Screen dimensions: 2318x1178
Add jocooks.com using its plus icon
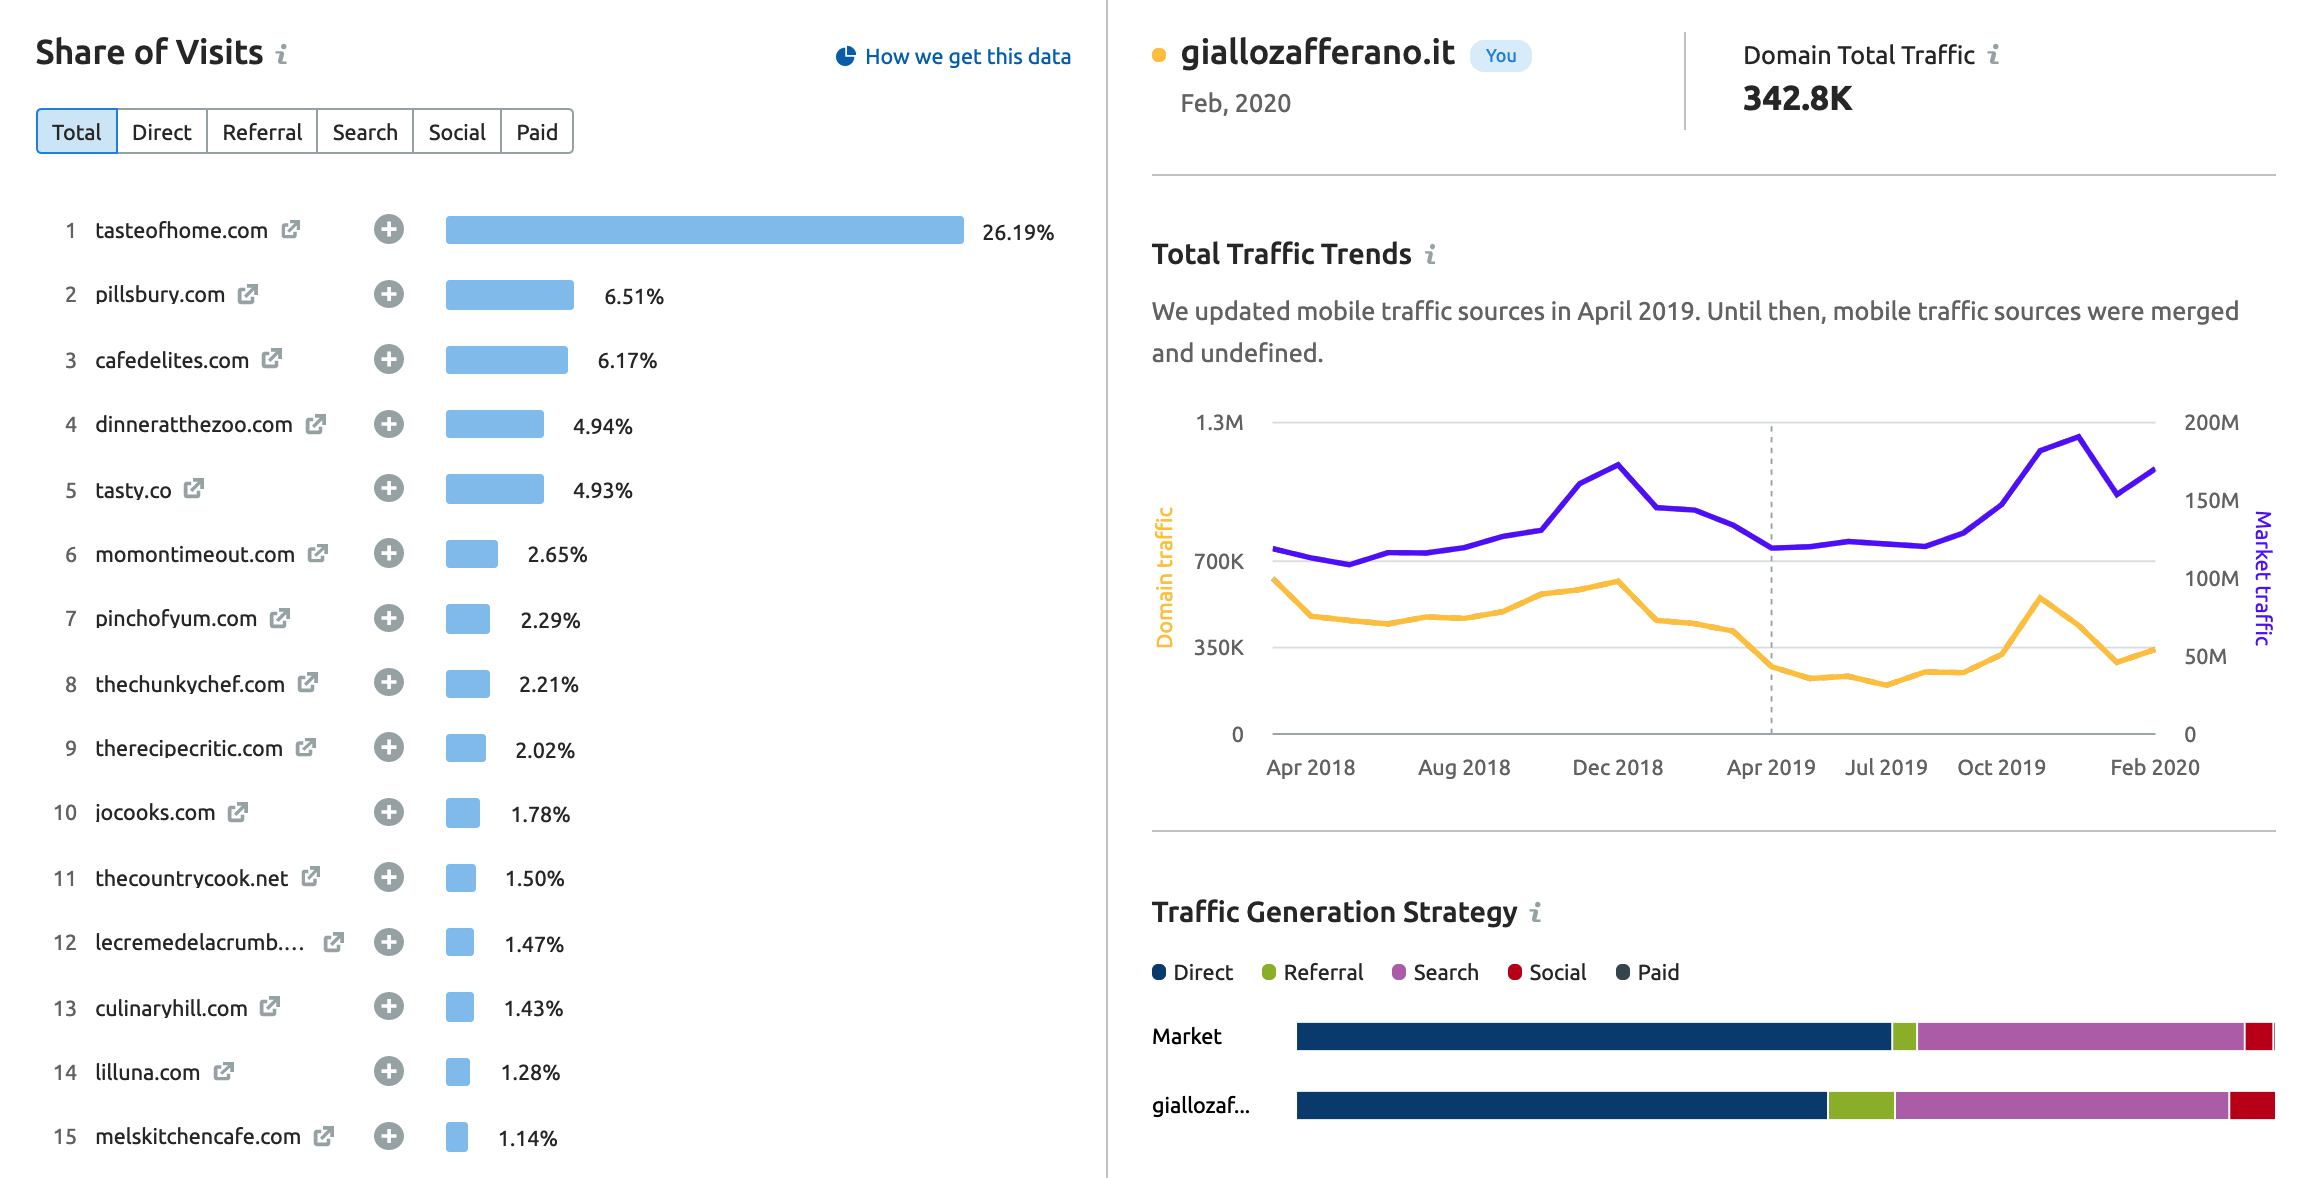388,812
